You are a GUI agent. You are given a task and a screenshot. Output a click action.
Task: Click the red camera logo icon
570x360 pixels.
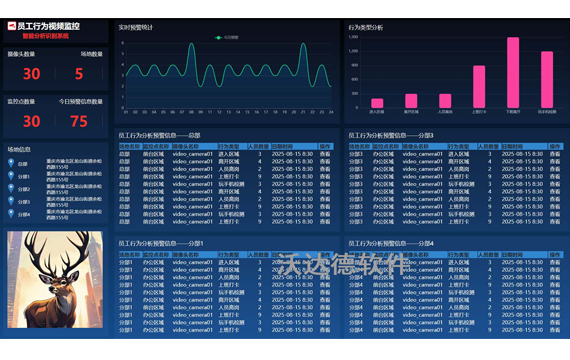coord(12,26)
